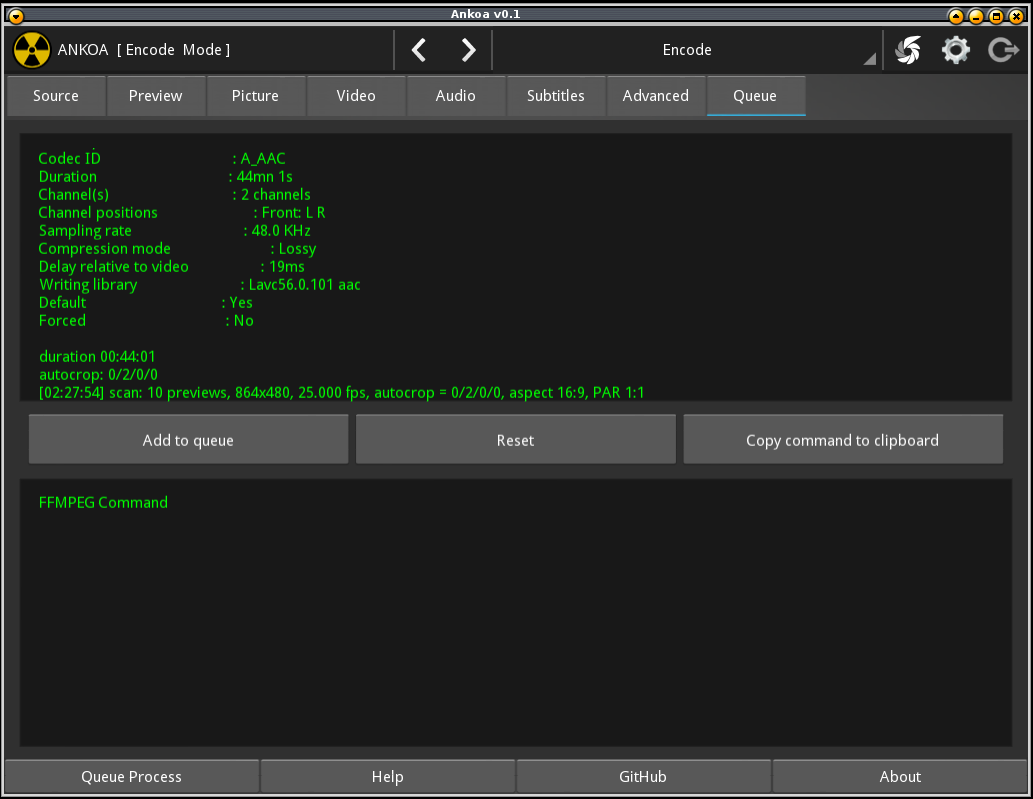This screenshot has width=1033, height=799.
Task: Go forward with the right arrow
Action: coord(468,50)
